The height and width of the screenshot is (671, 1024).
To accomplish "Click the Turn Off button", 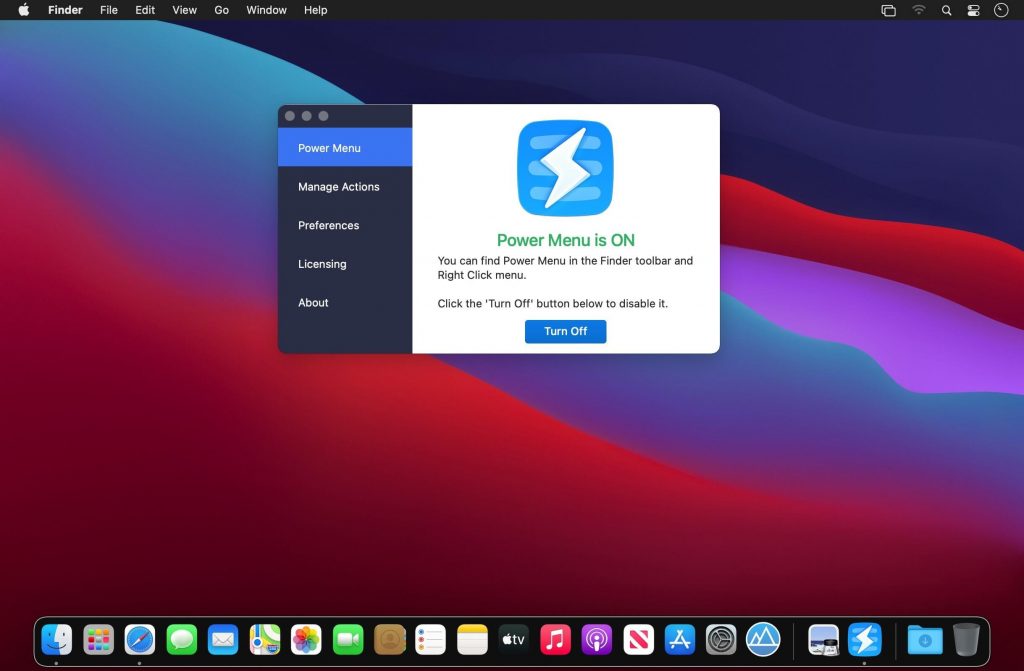I will 565,331.
